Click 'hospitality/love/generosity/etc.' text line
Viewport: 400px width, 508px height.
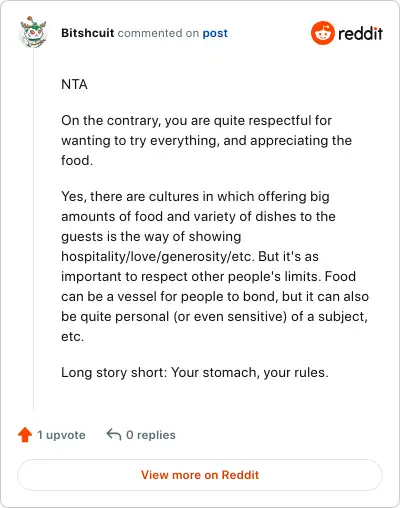[x=190, y=256]
